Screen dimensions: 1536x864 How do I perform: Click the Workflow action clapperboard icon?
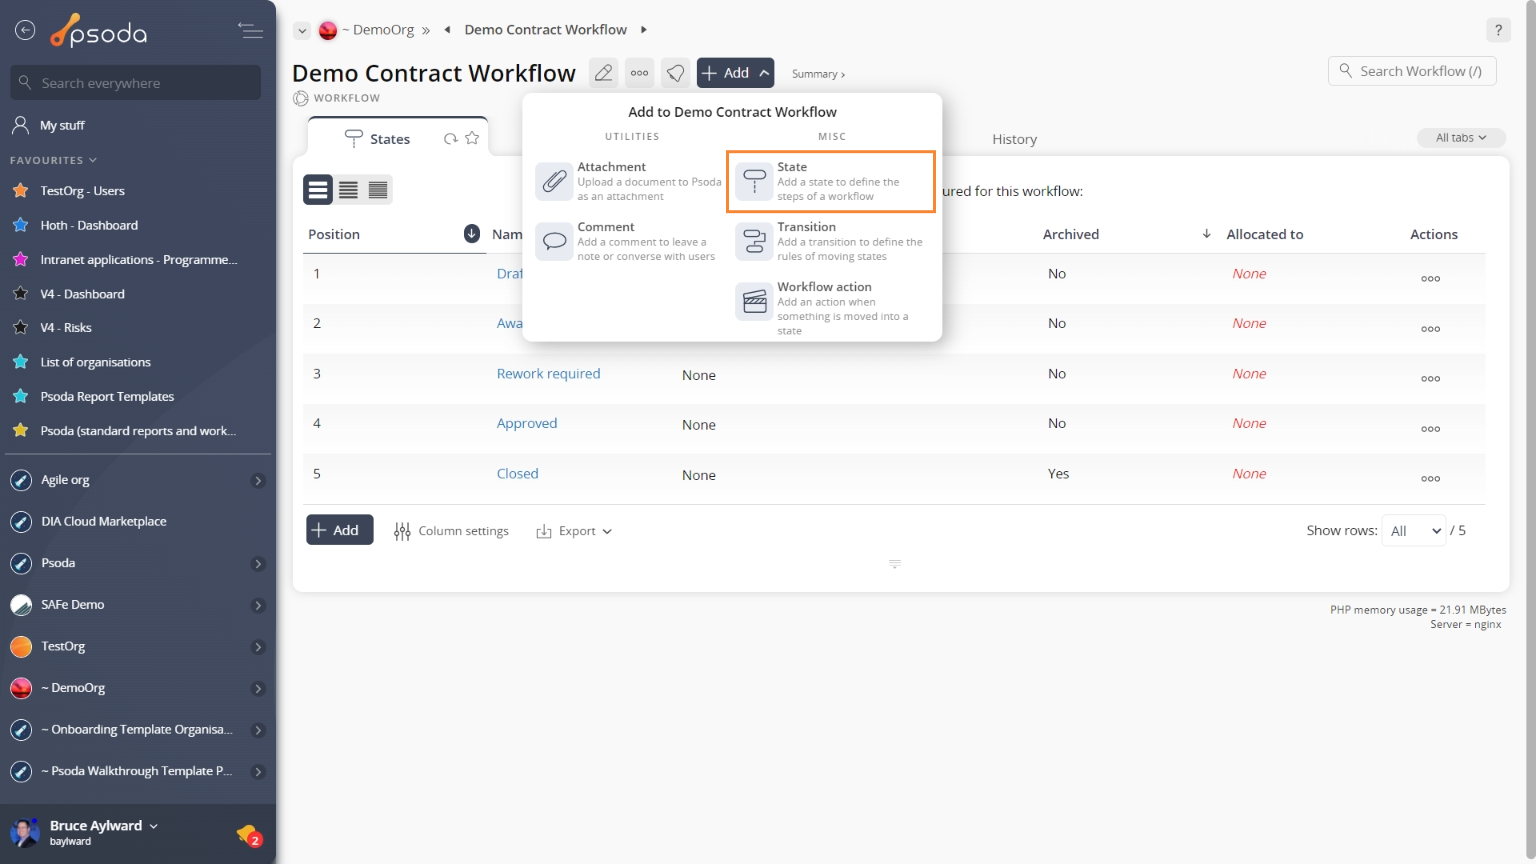(x=754, y=301)
